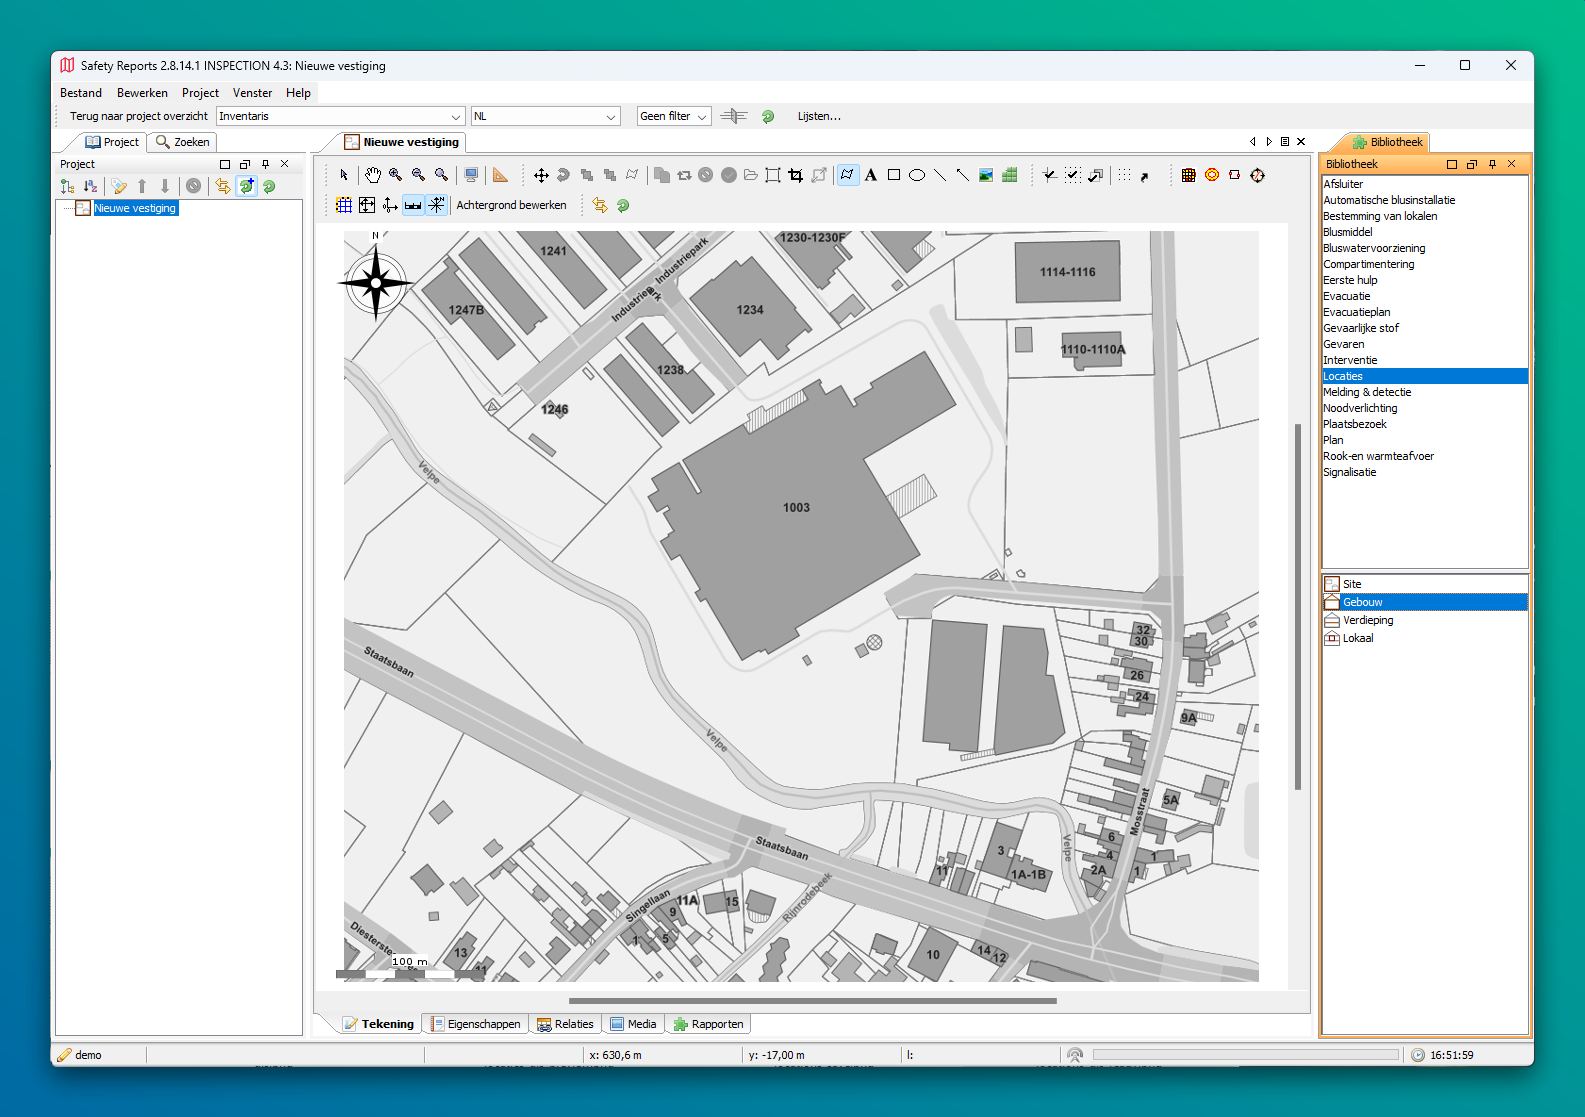Open the NL language dropdown

tap(545, 116)
